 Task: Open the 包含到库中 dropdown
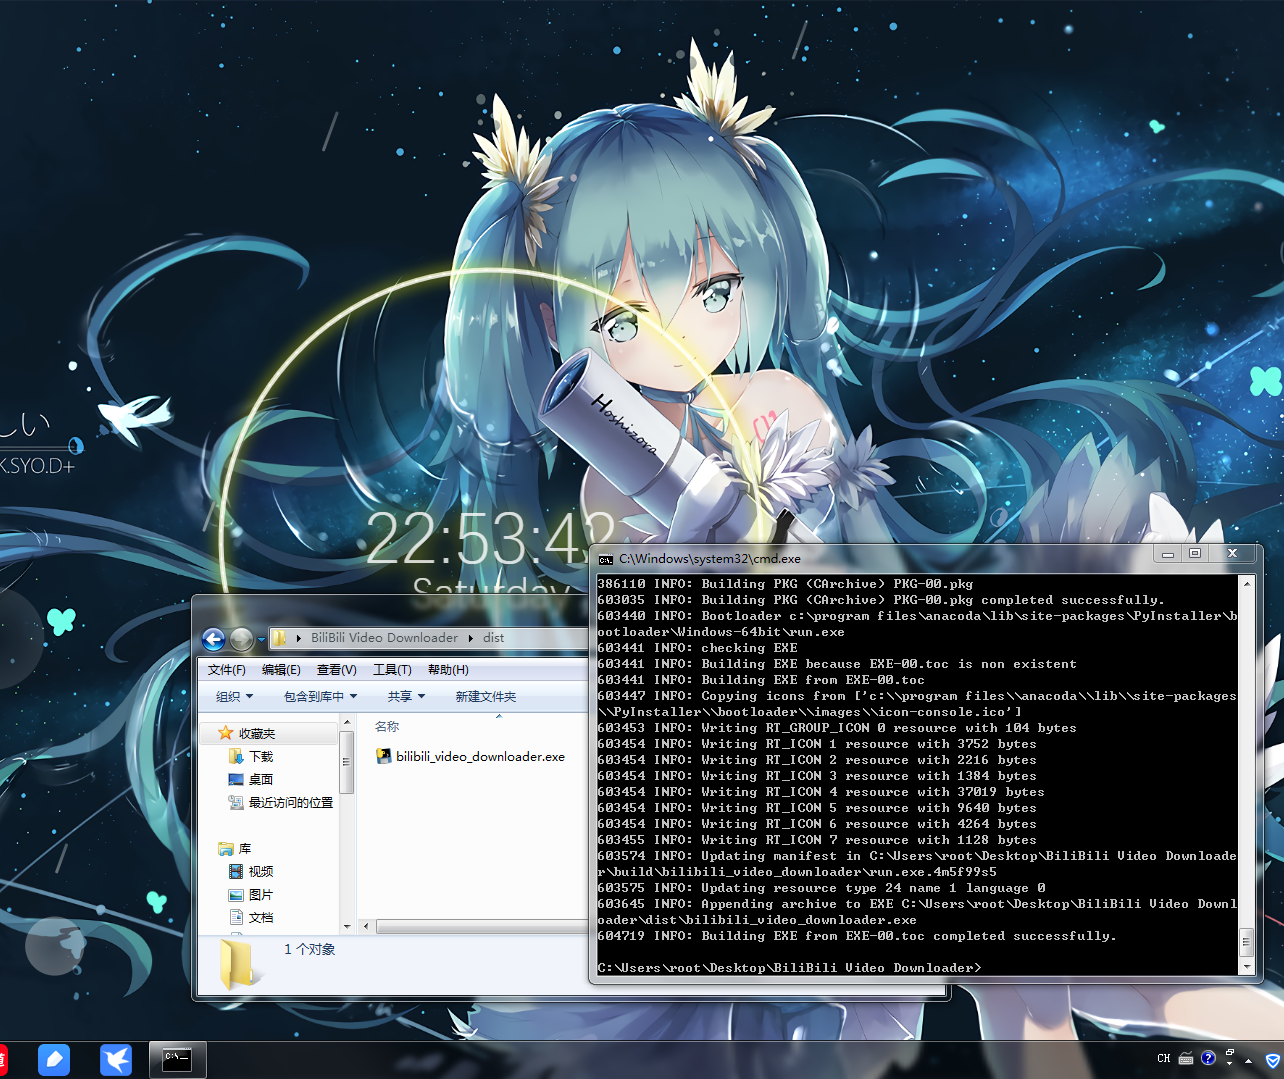tap(320, 697)
